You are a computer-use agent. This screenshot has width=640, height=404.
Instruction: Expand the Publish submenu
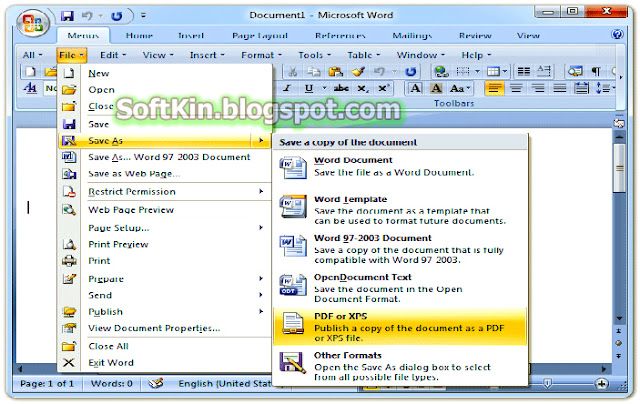(x=165, y=312)
